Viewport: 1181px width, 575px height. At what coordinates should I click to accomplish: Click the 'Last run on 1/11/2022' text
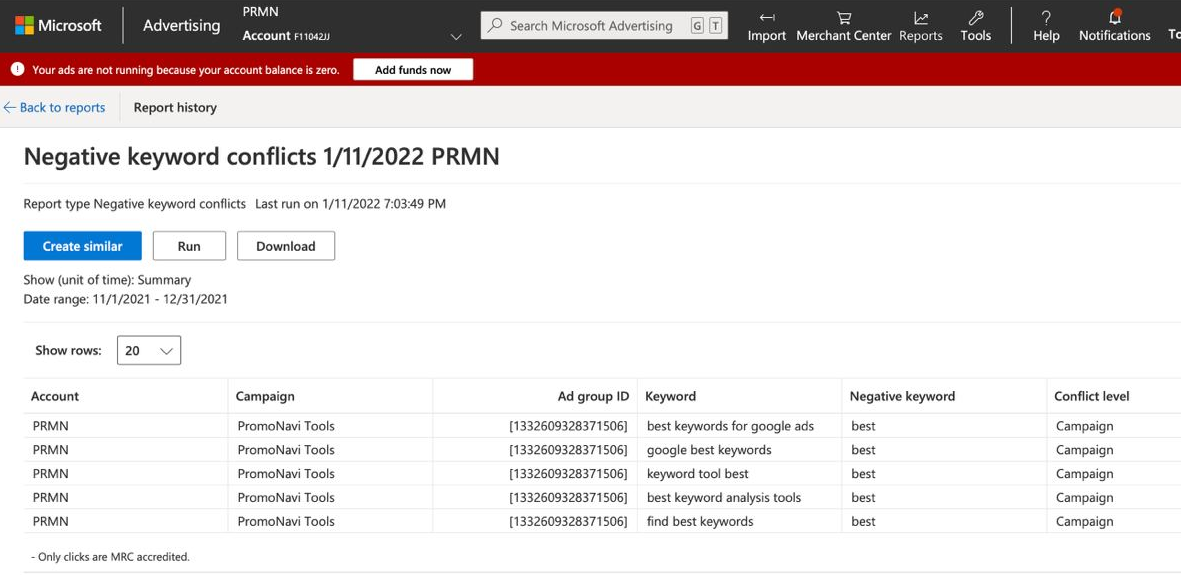pyautogui.click(x=350, y=203)
